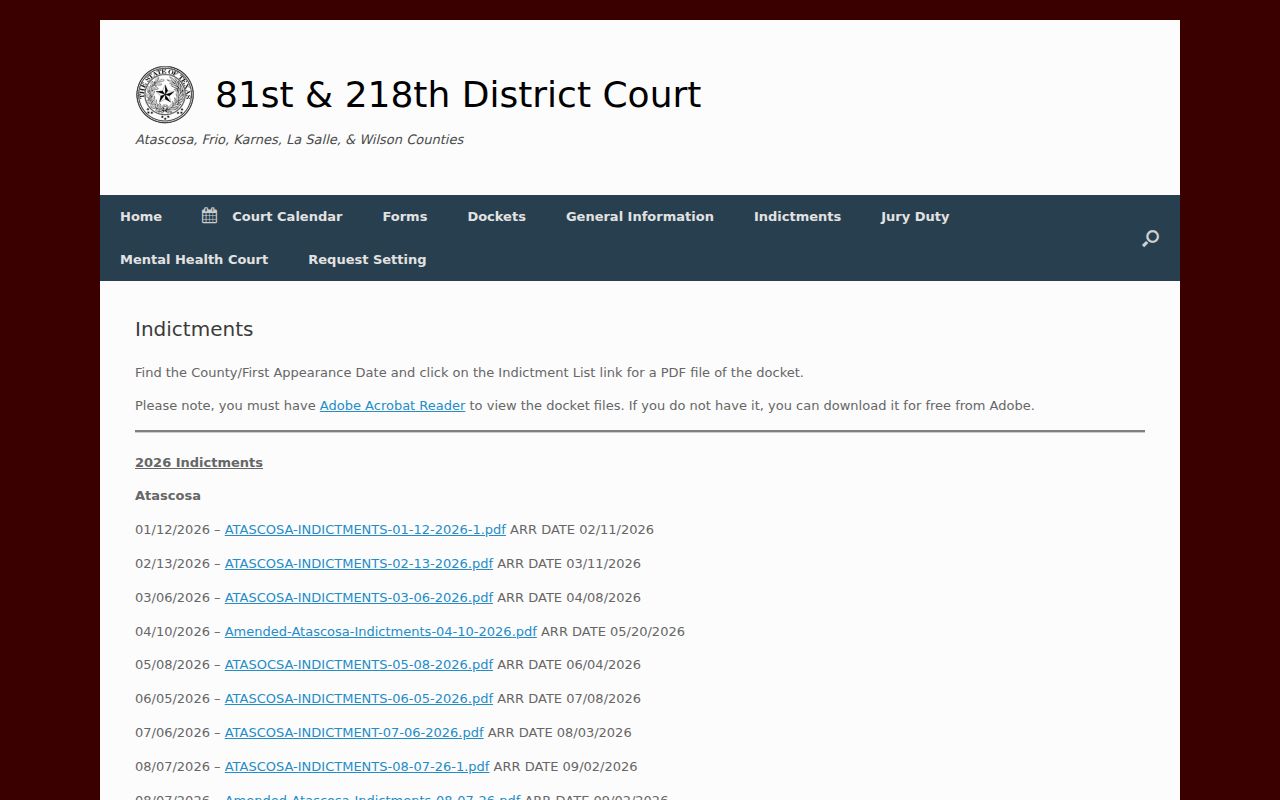
Task: Open the Jury Duty page
Action: [x=915, y=216]
